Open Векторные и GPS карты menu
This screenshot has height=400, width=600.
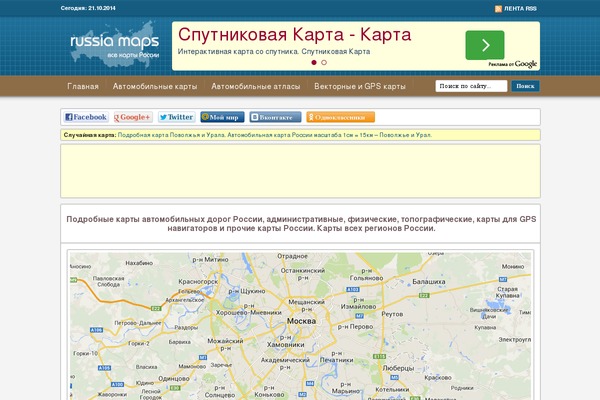coord(360,87)
